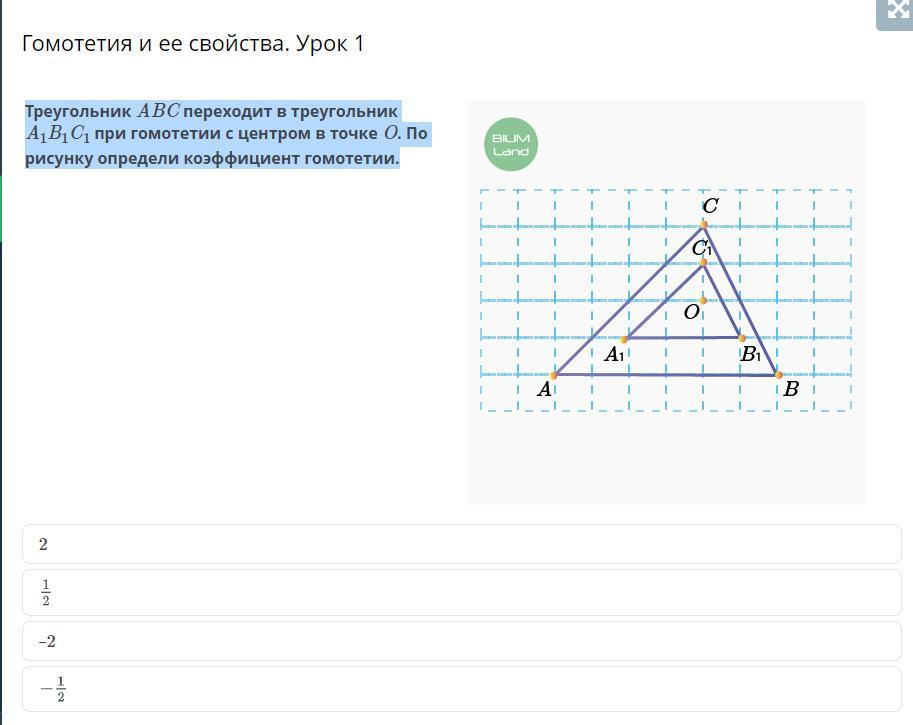Viewport: 913px width, 725px height.
Task: Click the label letter B near bottom right
Action: click(x=791, y=388)
